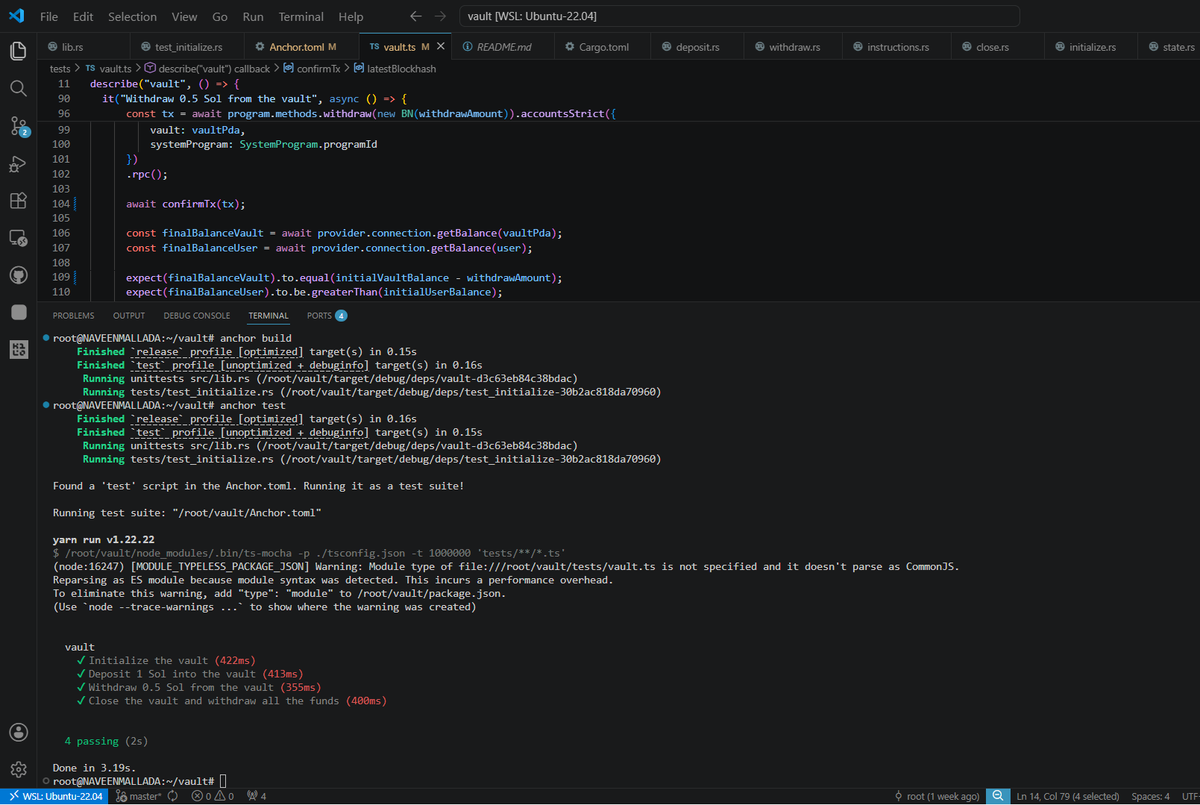This screenshot has height=805, width=1200.
Task: Open the File menu
Action: click(x=49, y=17)
